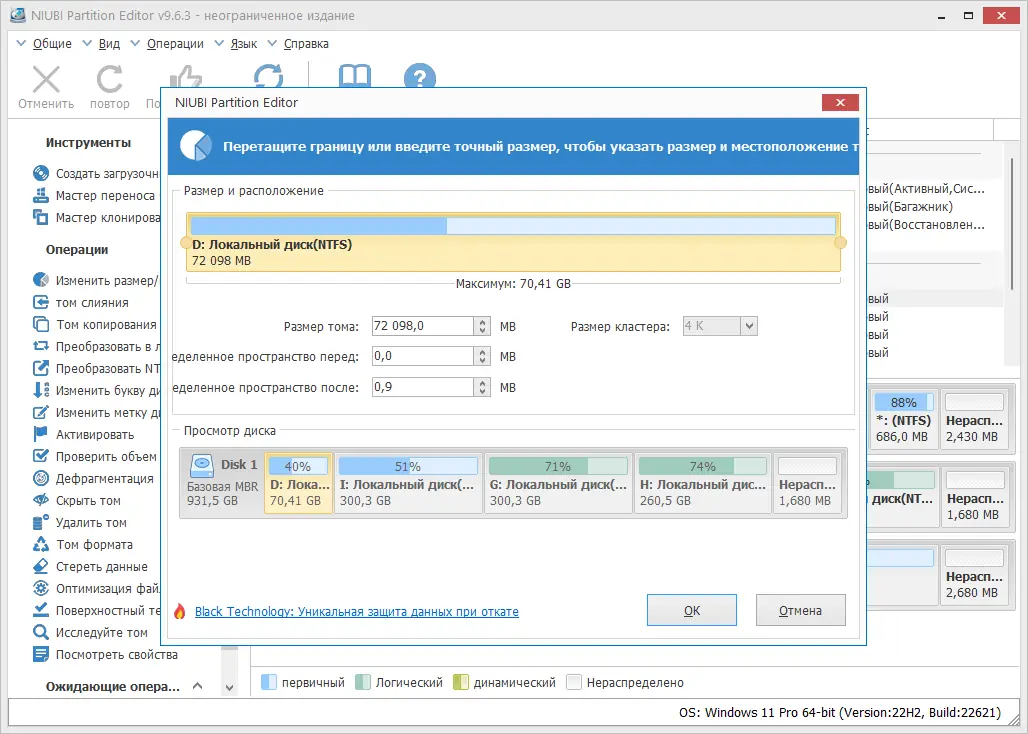Click the explore volume magnifier icon
The image size is (1028, 734).
tap(41, 632)
